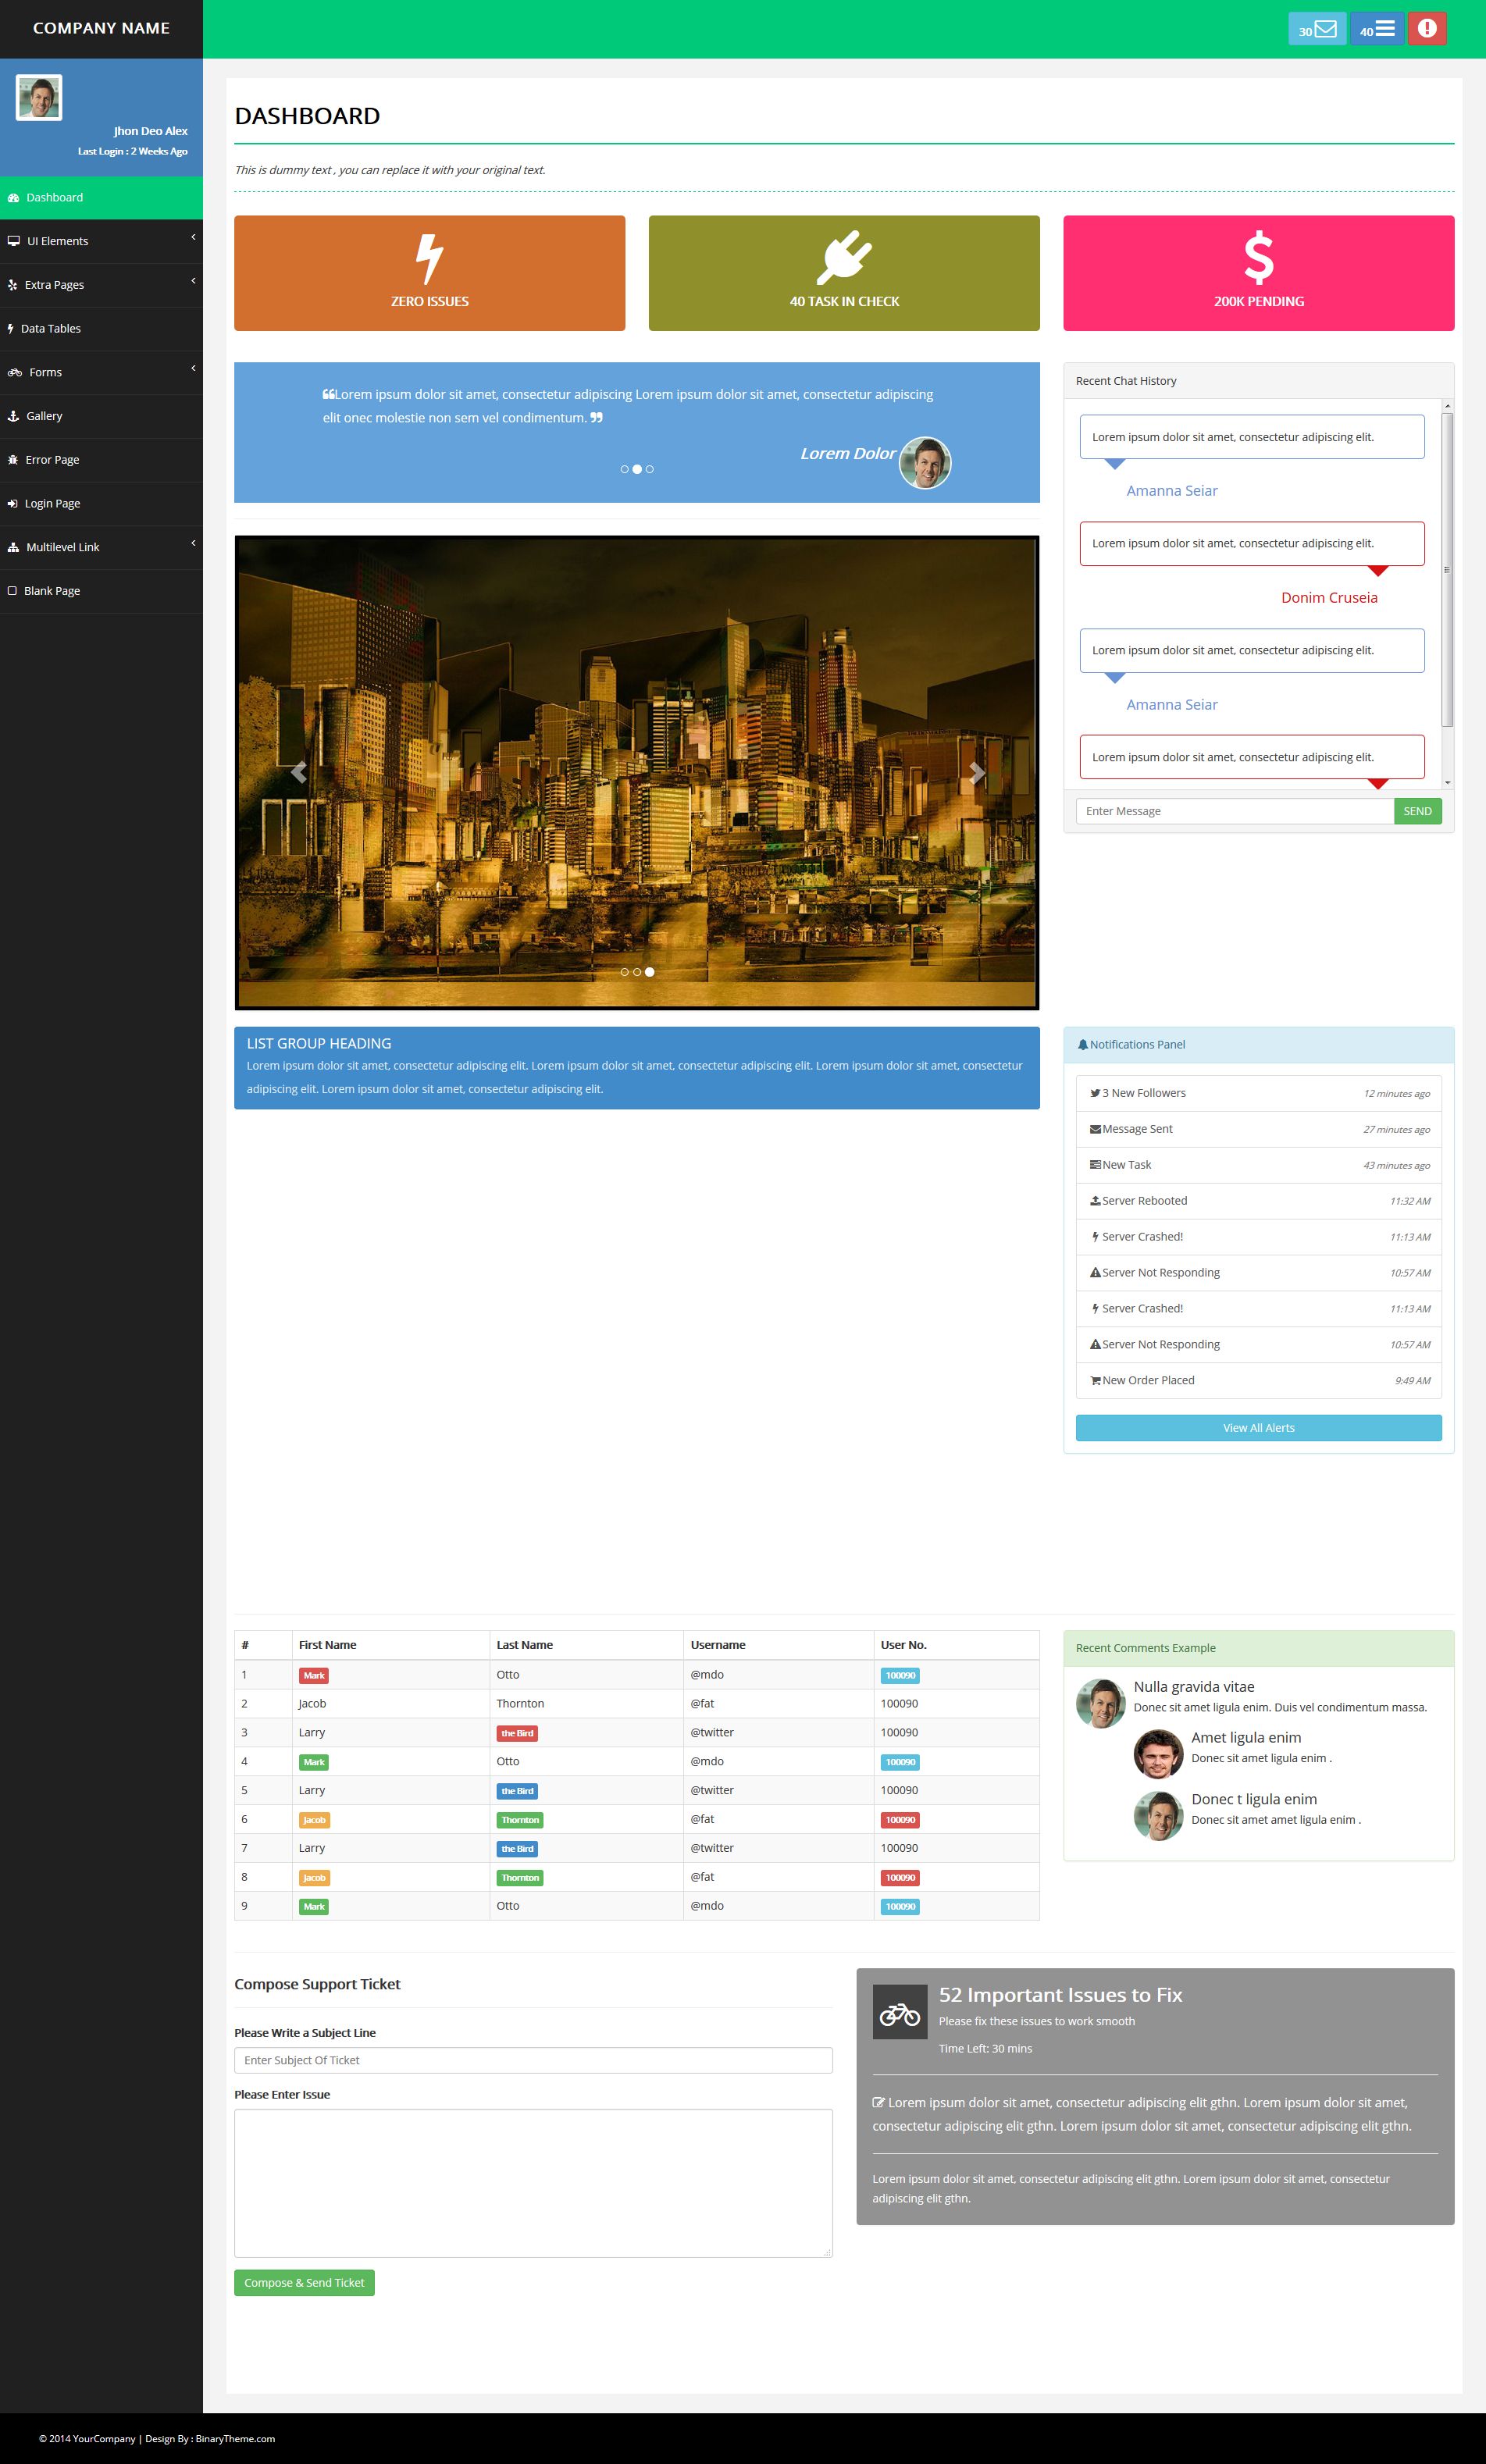Focus the Please Enter Issue text area
Screen dimensions: 1486x2464
(533, 2183)
